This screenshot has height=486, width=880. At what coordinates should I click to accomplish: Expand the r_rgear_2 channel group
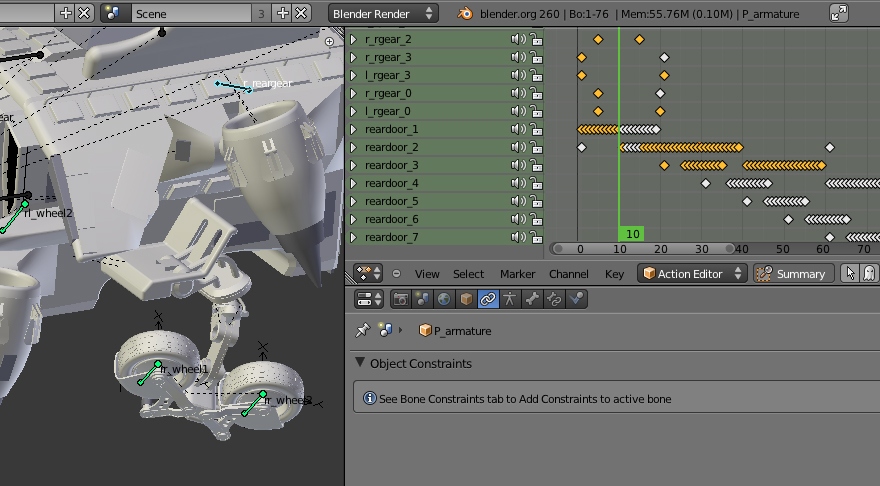[354, 39]
